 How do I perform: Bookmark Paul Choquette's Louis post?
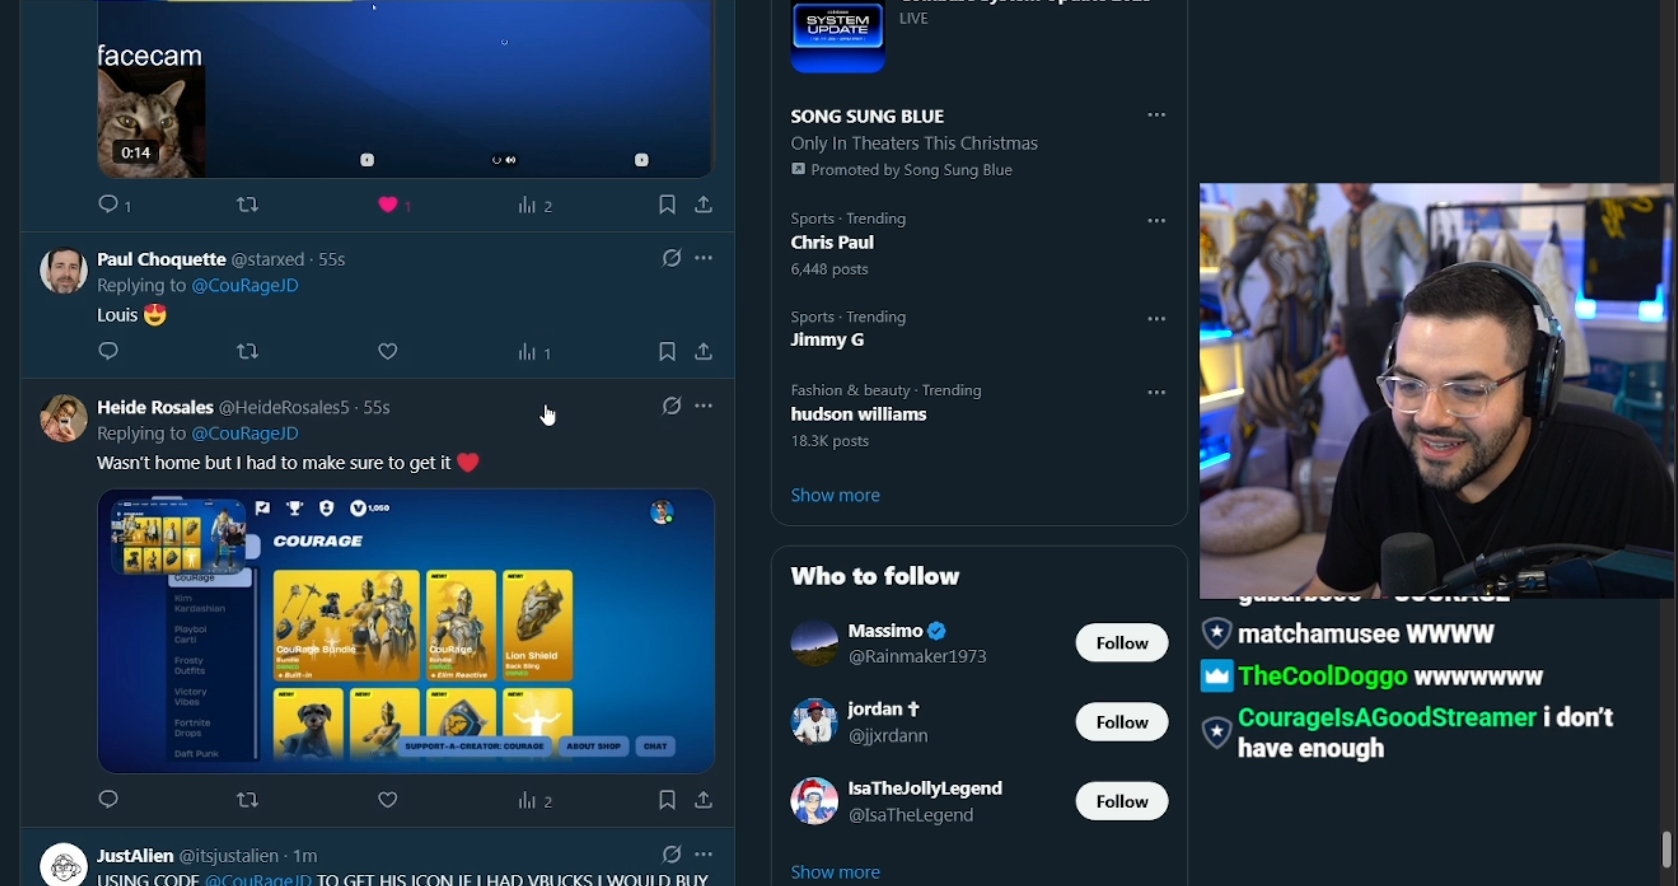[x=667, y=351]
